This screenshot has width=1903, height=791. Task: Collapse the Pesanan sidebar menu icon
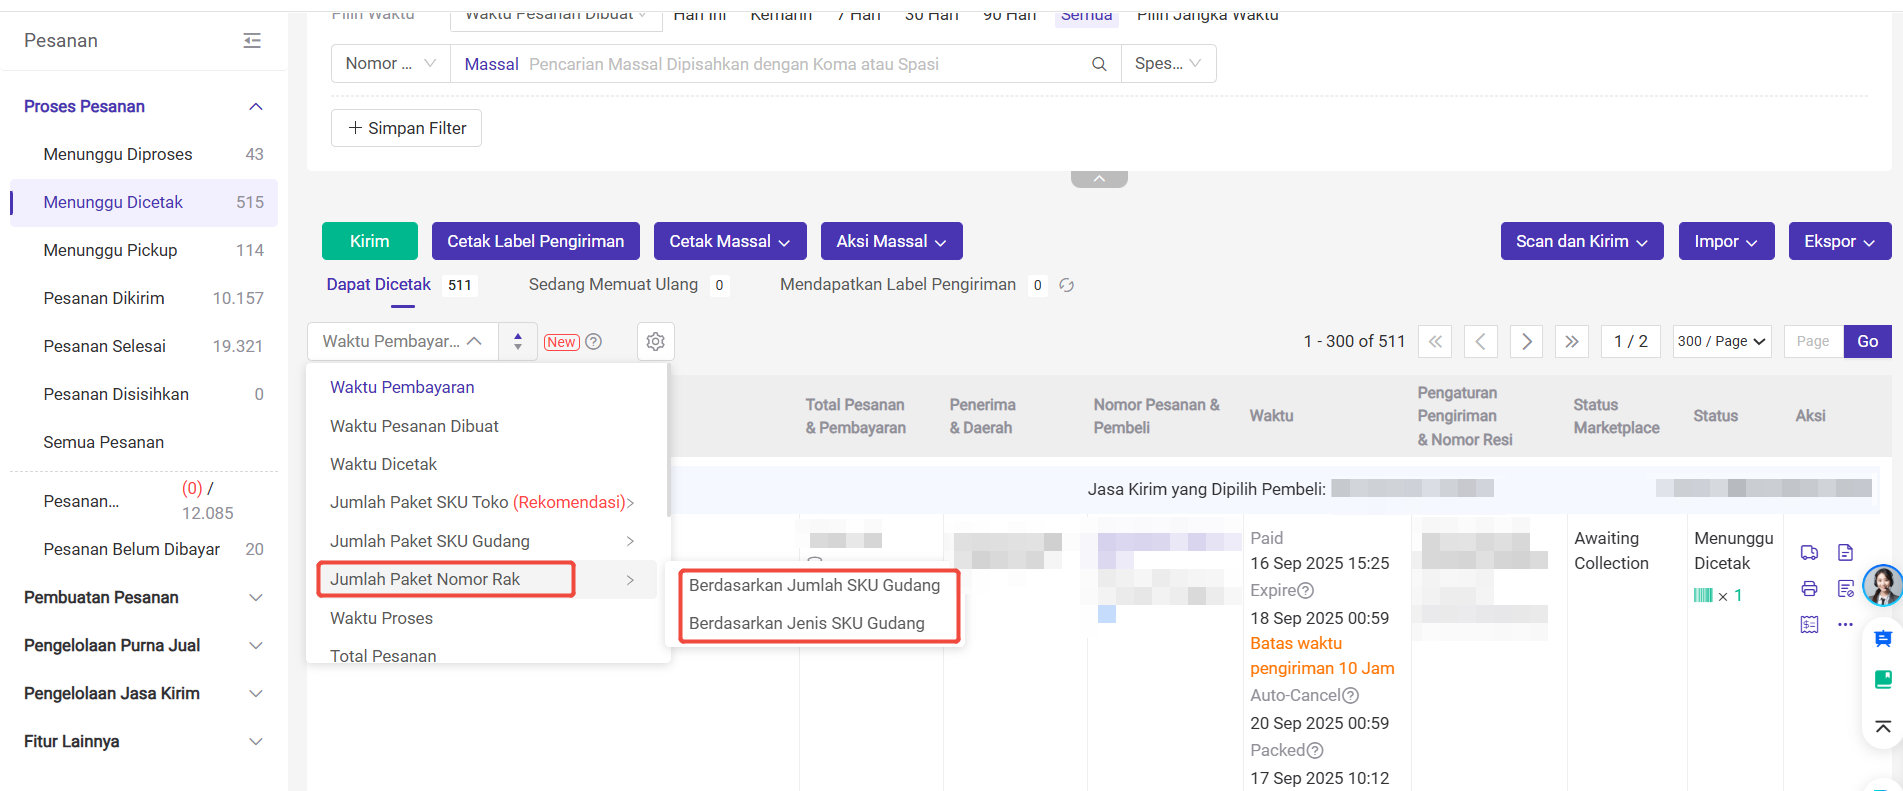(x=252, y=41)
